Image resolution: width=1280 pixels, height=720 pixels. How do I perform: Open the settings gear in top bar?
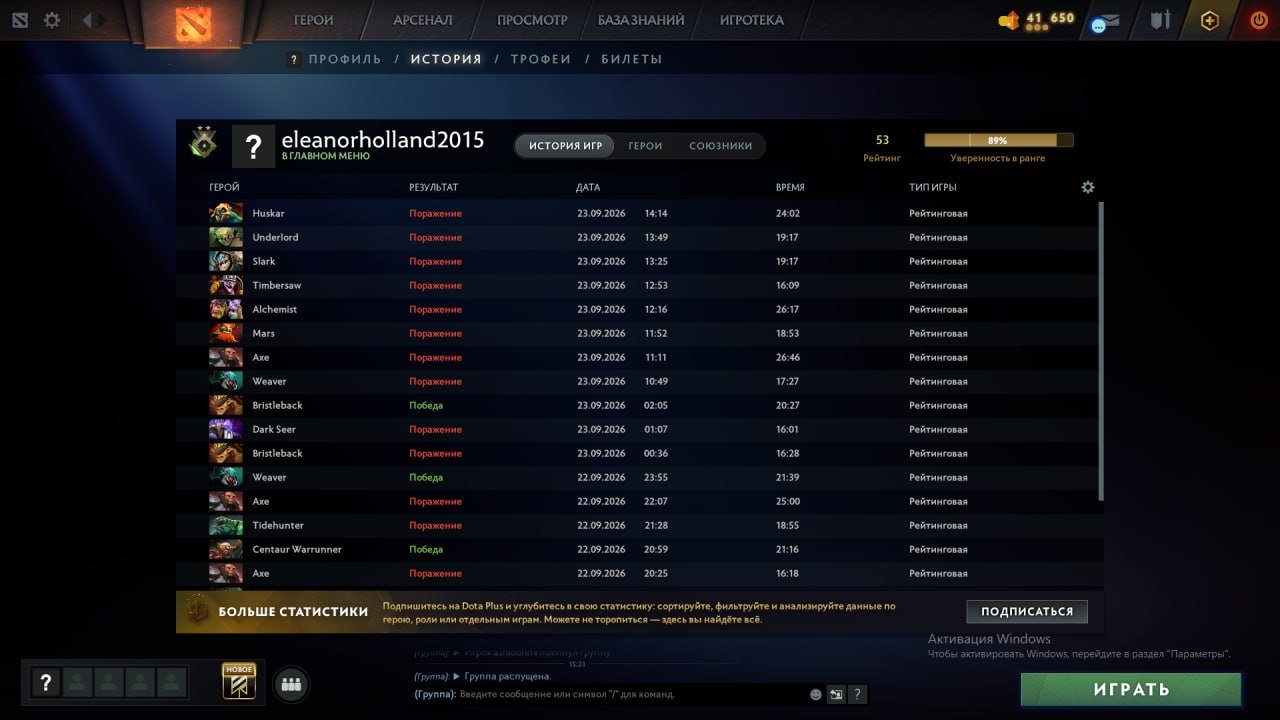click(52, 20)
